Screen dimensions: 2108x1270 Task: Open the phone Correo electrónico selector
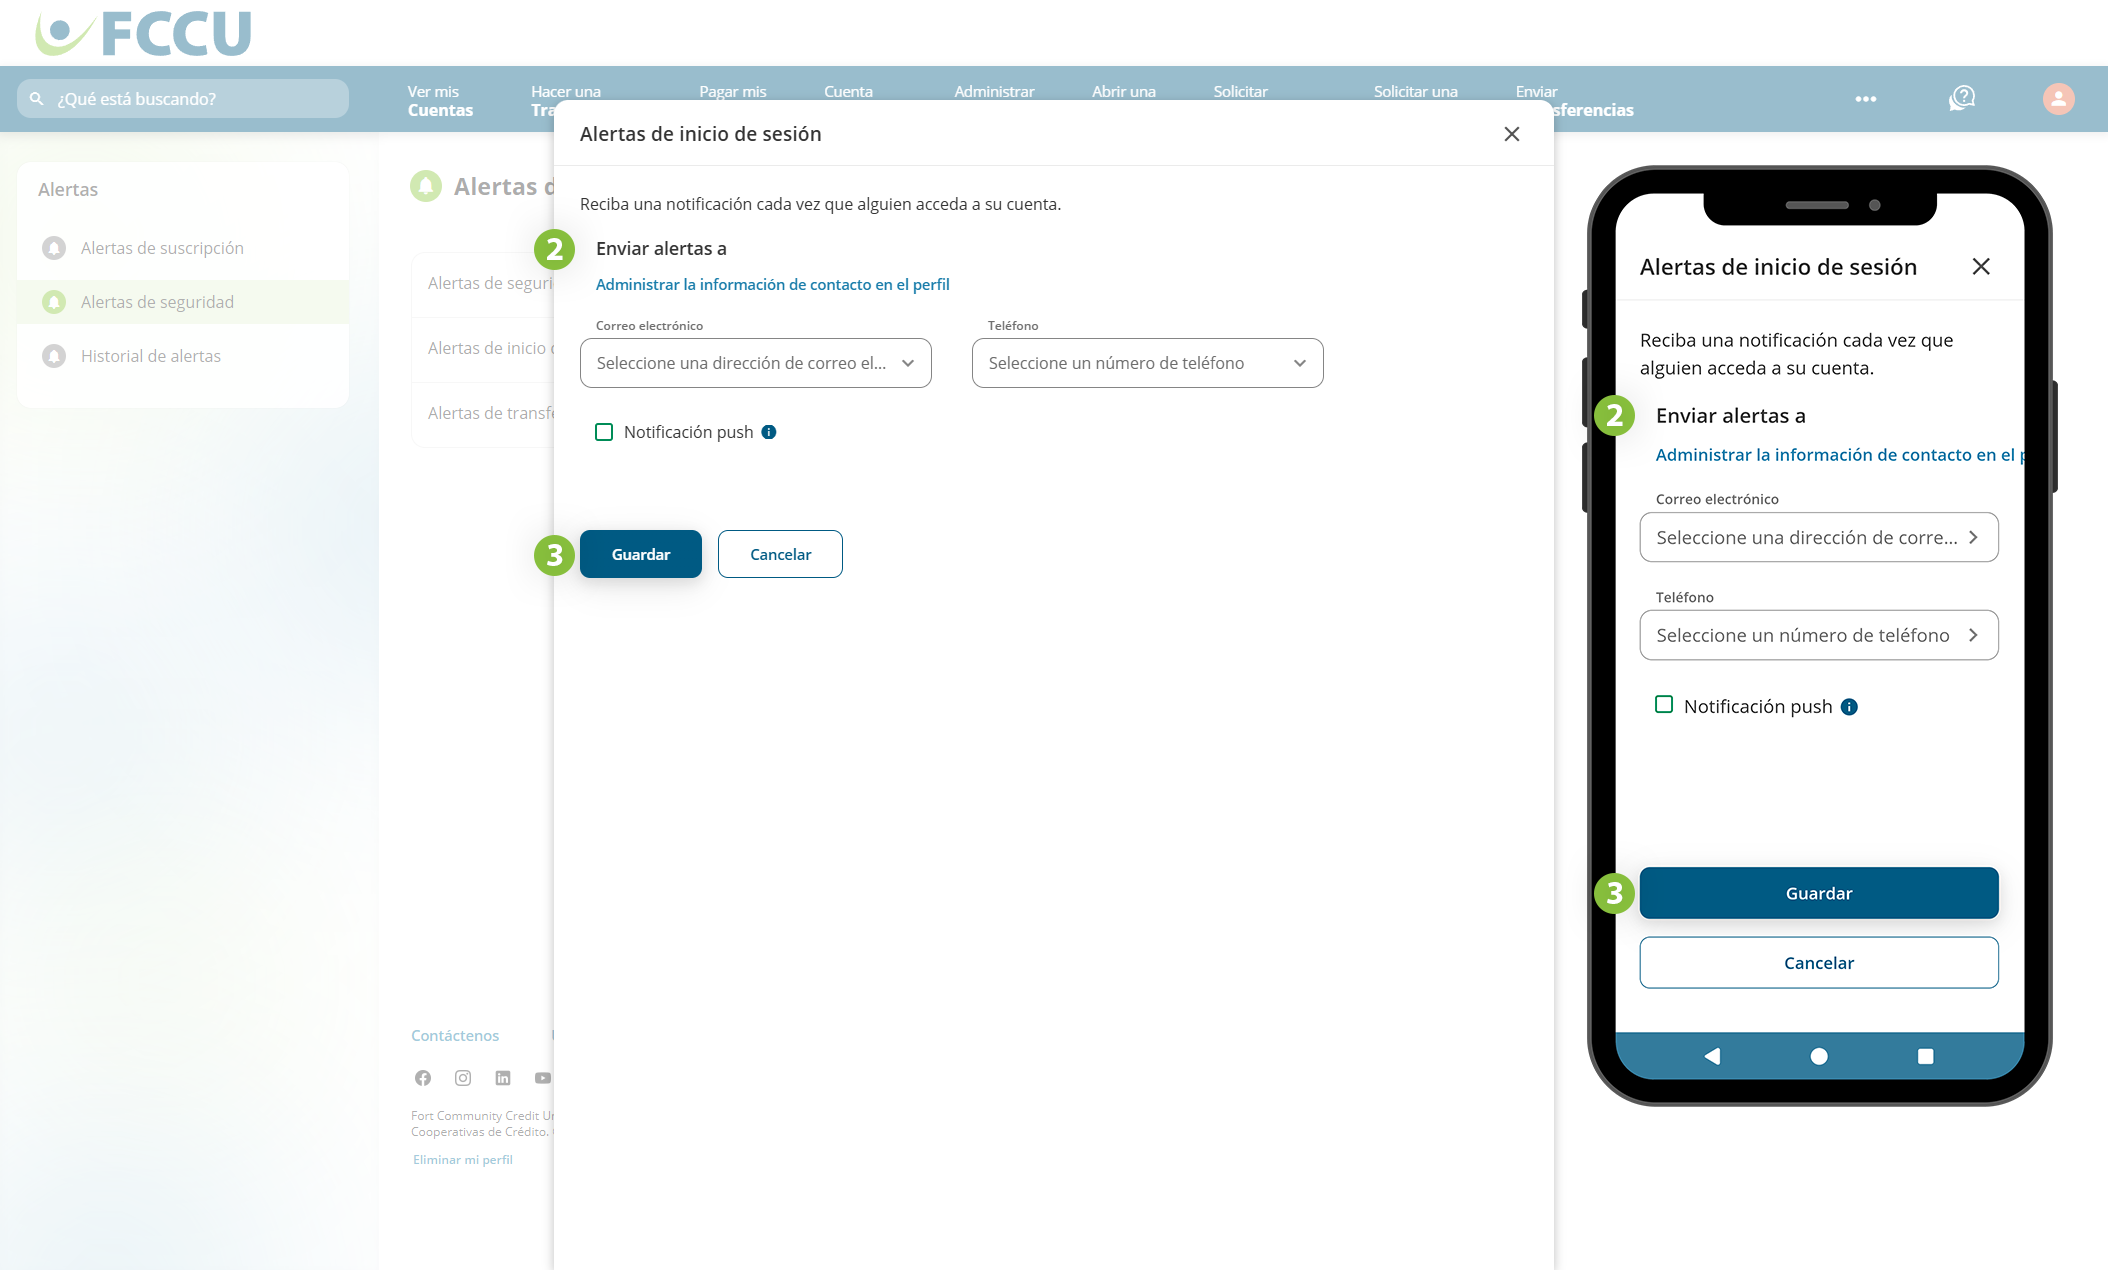[1818, 538]
